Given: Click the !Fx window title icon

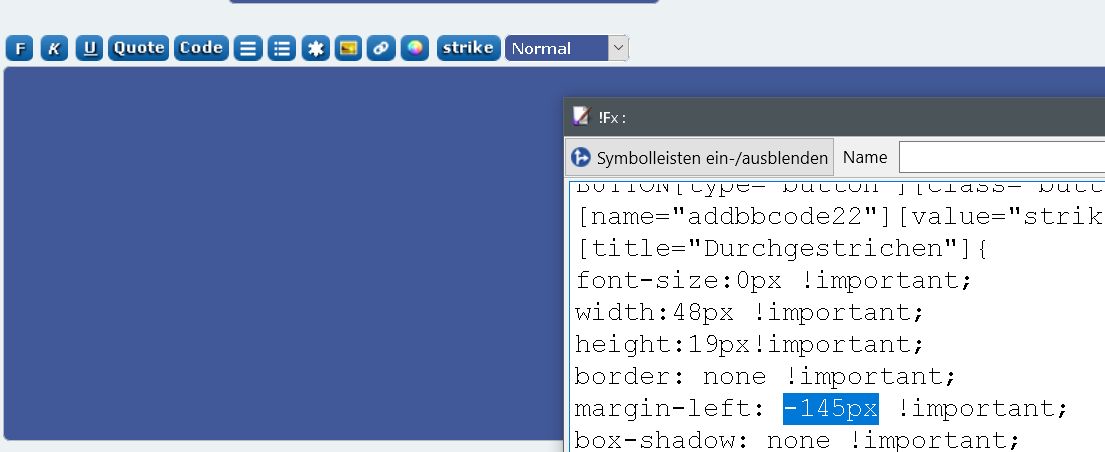Looking at the screenshot, I should point(582,116).
